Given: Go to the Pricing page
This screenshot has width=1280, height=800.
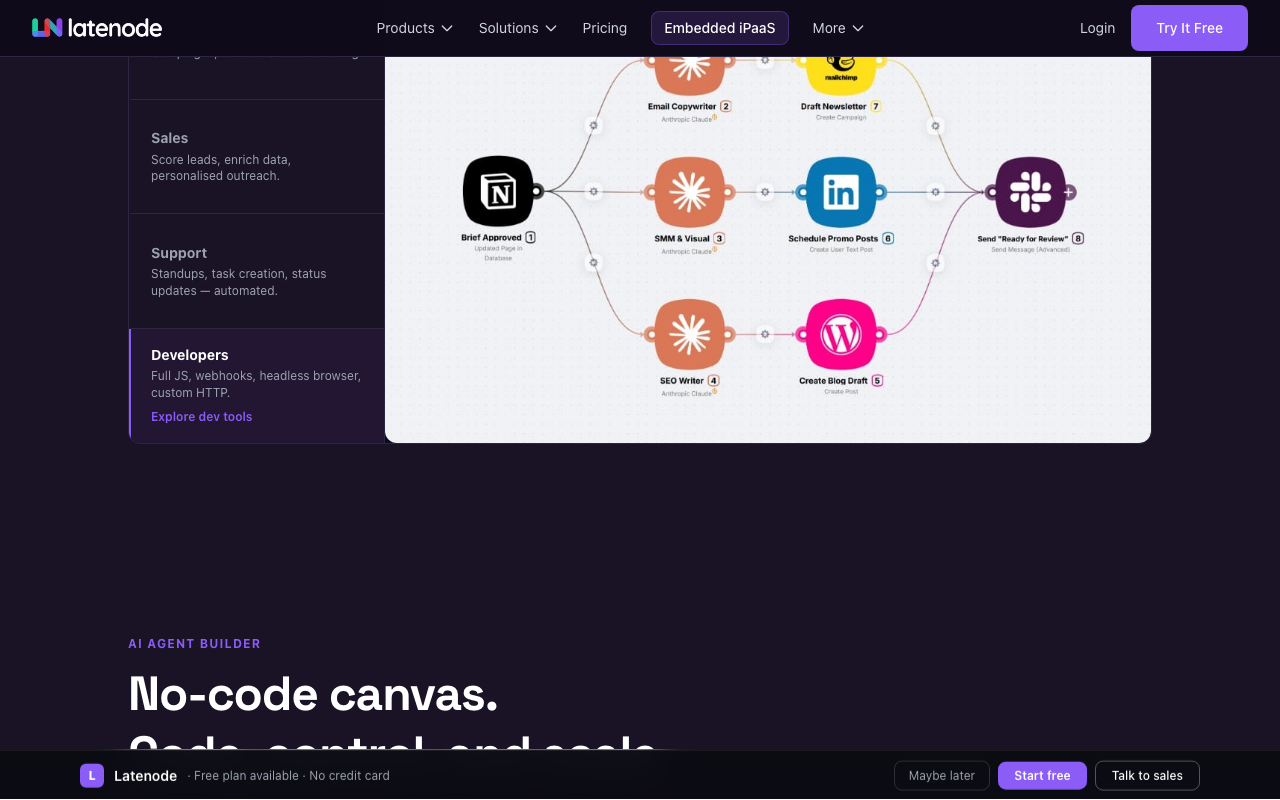Looking at the screenshot, I should tap(605, 28).
